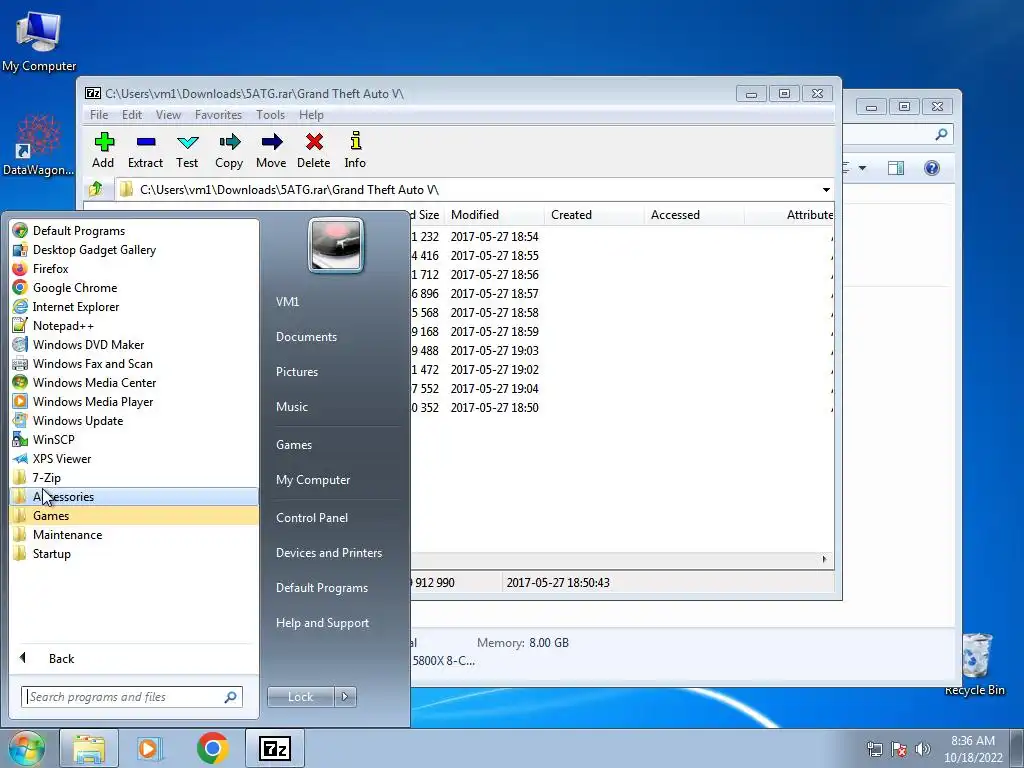Open the Favorites menu

tap(218, 114)
